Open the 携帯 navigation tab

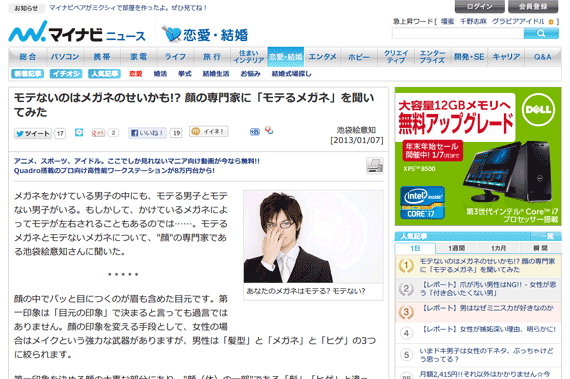click(102, 57)
